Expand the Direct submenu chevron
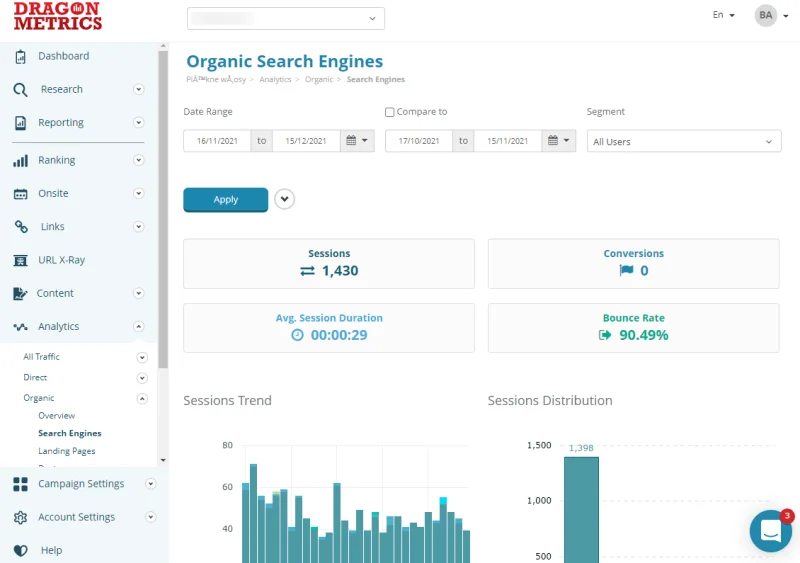This screenshot has height=563, width=800. click(x=142, y=378)
